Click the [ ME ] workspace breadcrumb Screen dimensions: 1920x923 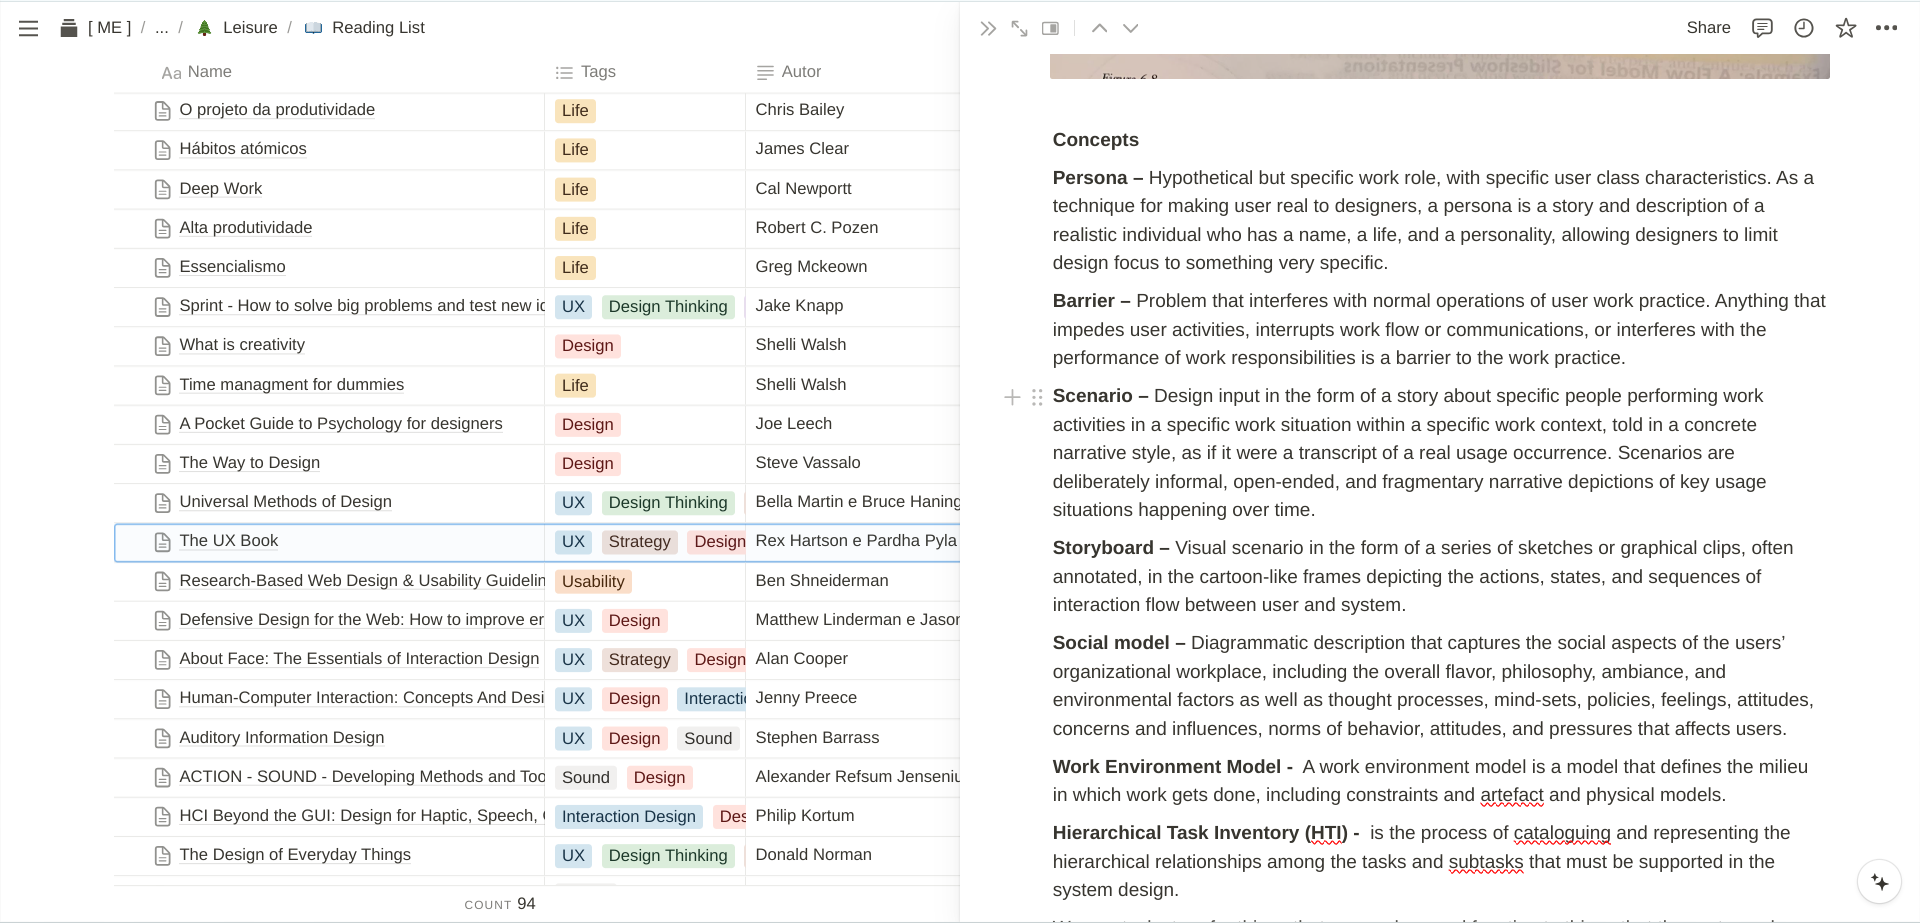click(96, 28)
